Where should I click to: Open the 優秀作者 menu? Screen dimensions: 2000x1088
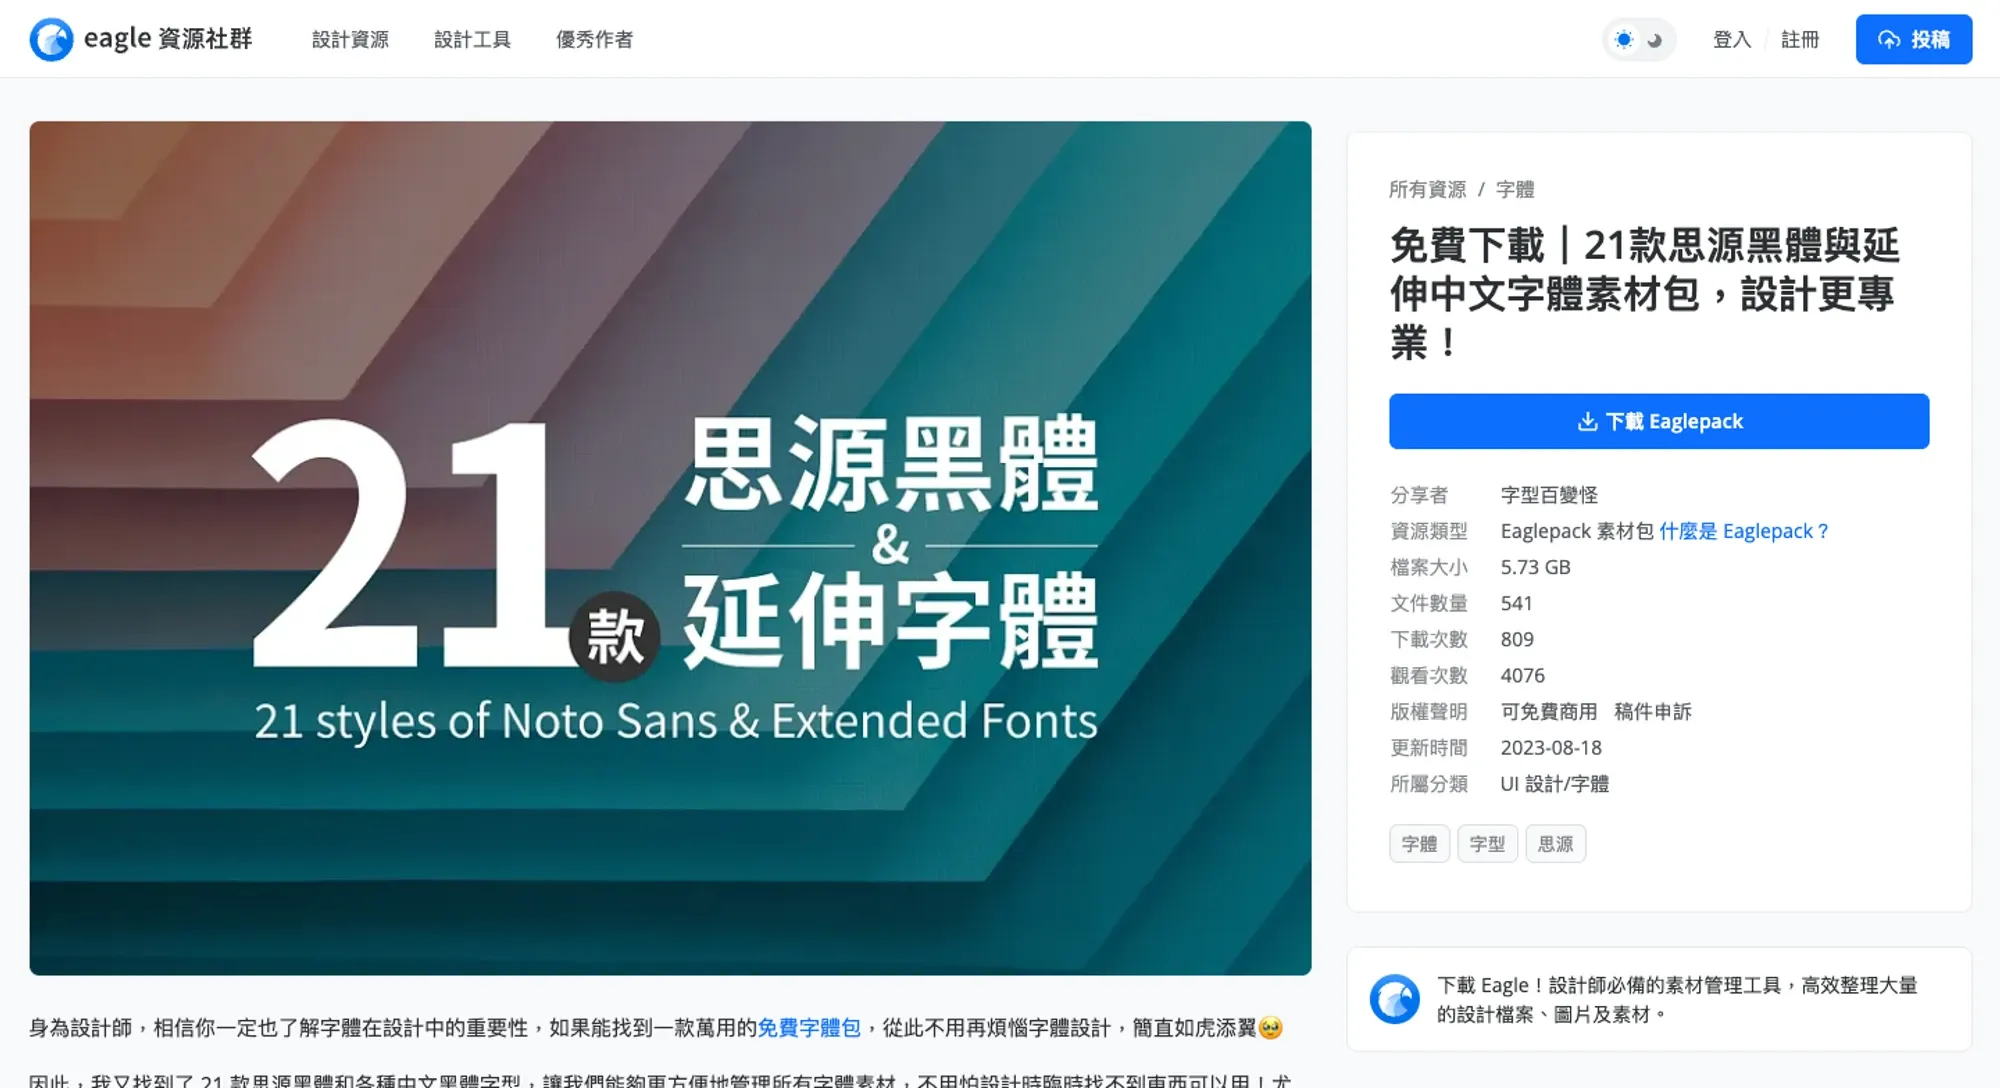pyautogui.click(x=594, y=40)
